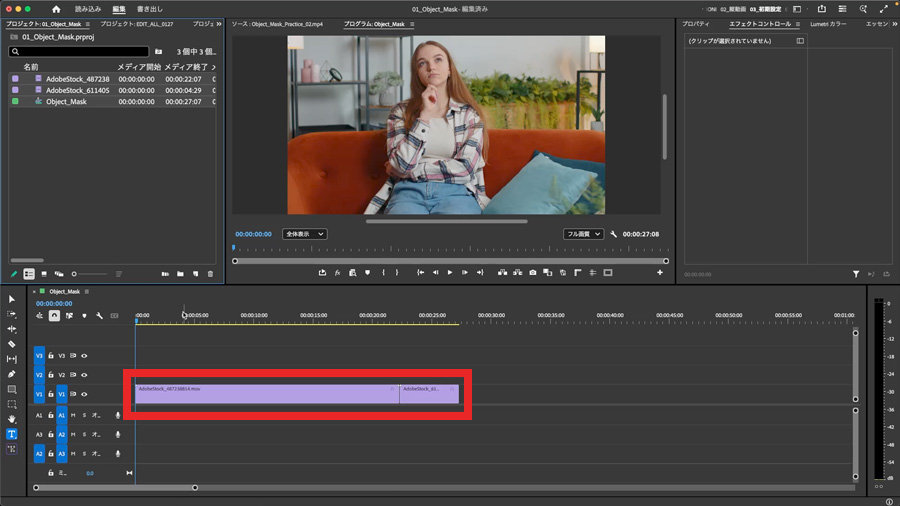Select the Razor tool
The width and height of the screenshot is (900, 506).
(x=11, y=344)
